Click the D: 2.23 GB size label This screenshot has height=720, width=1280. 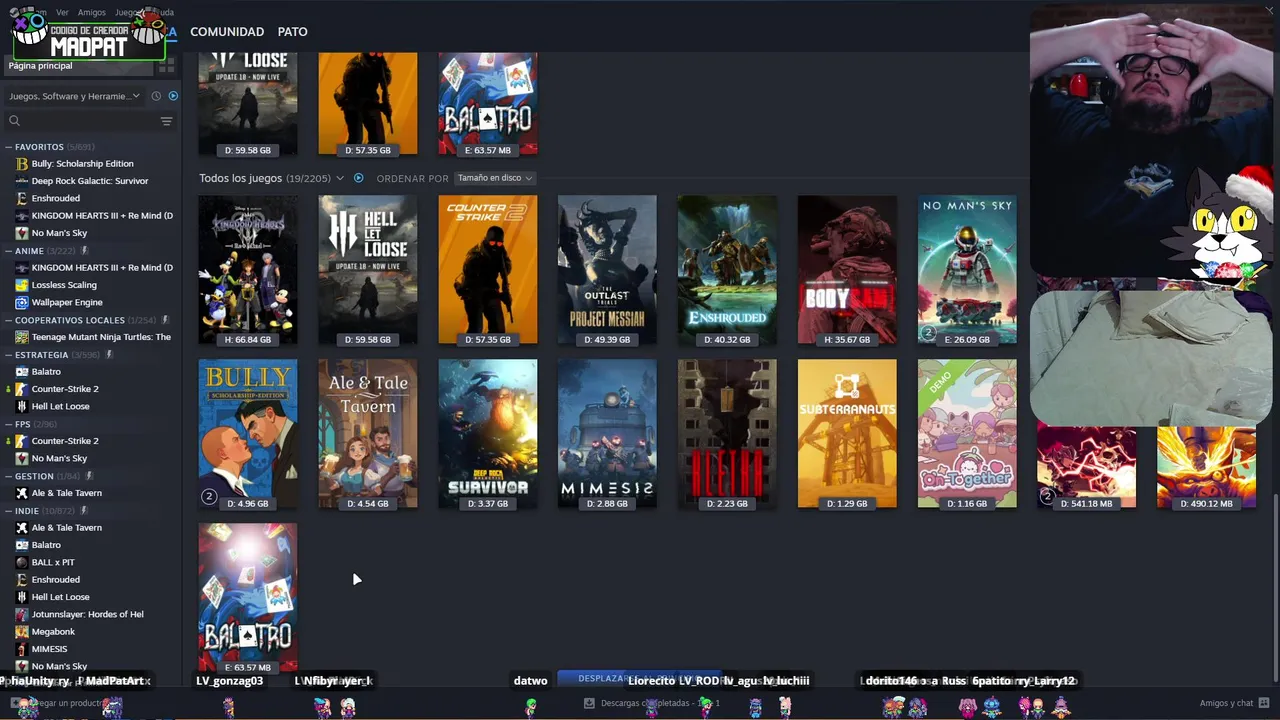click(x=727, y=504)
